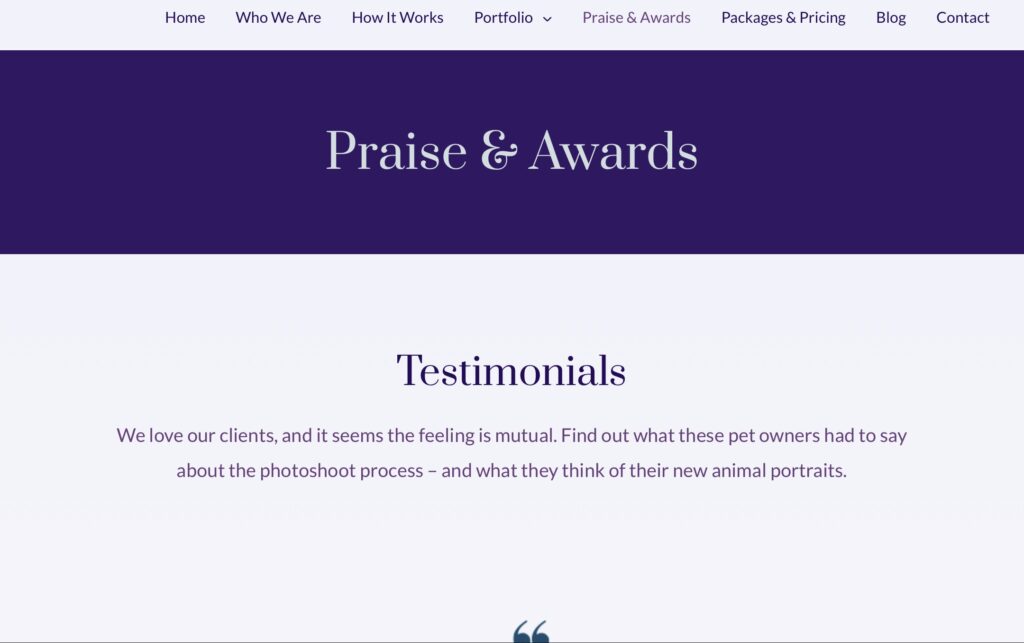
Task: Go to Who We Are page
Action: pyautogui.click(x=278, y=18)
